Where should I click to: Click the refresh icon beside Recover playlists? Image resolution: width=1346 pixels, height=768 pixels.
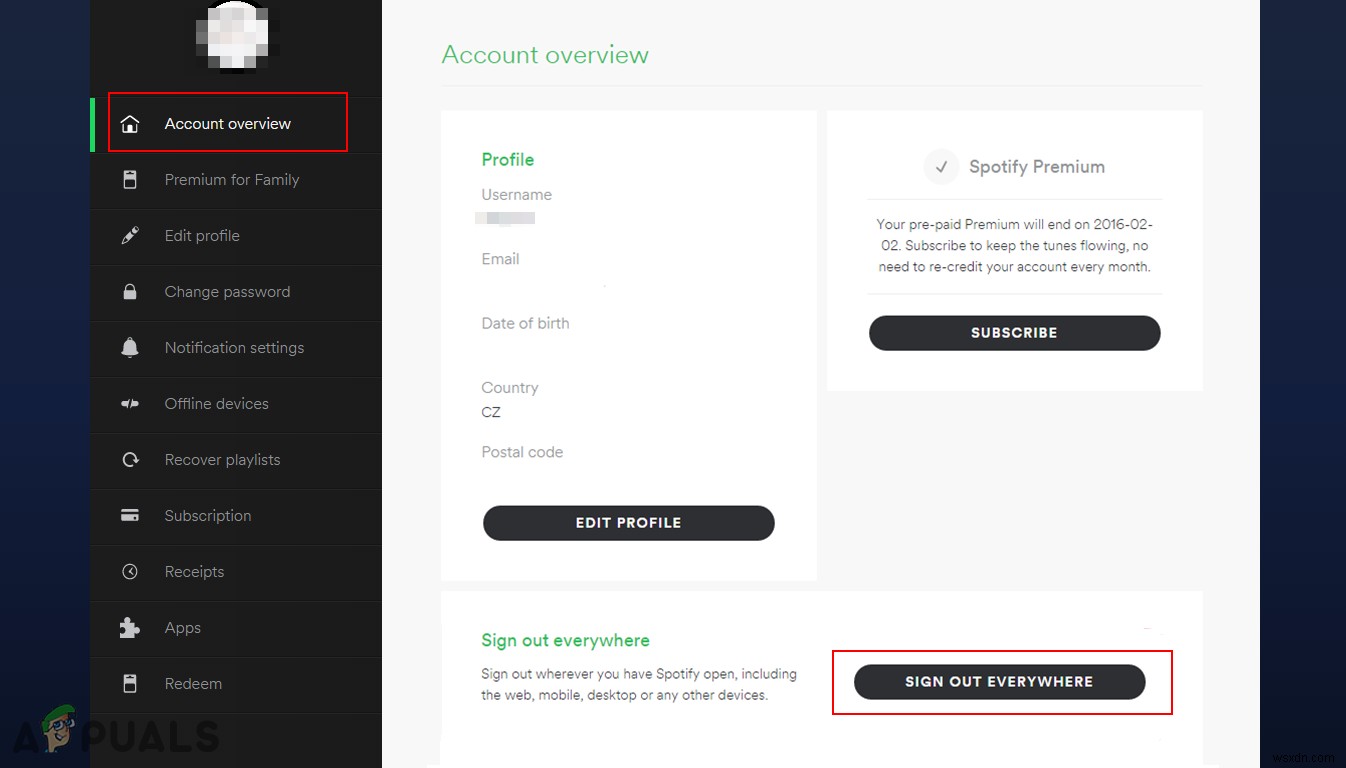130,459
